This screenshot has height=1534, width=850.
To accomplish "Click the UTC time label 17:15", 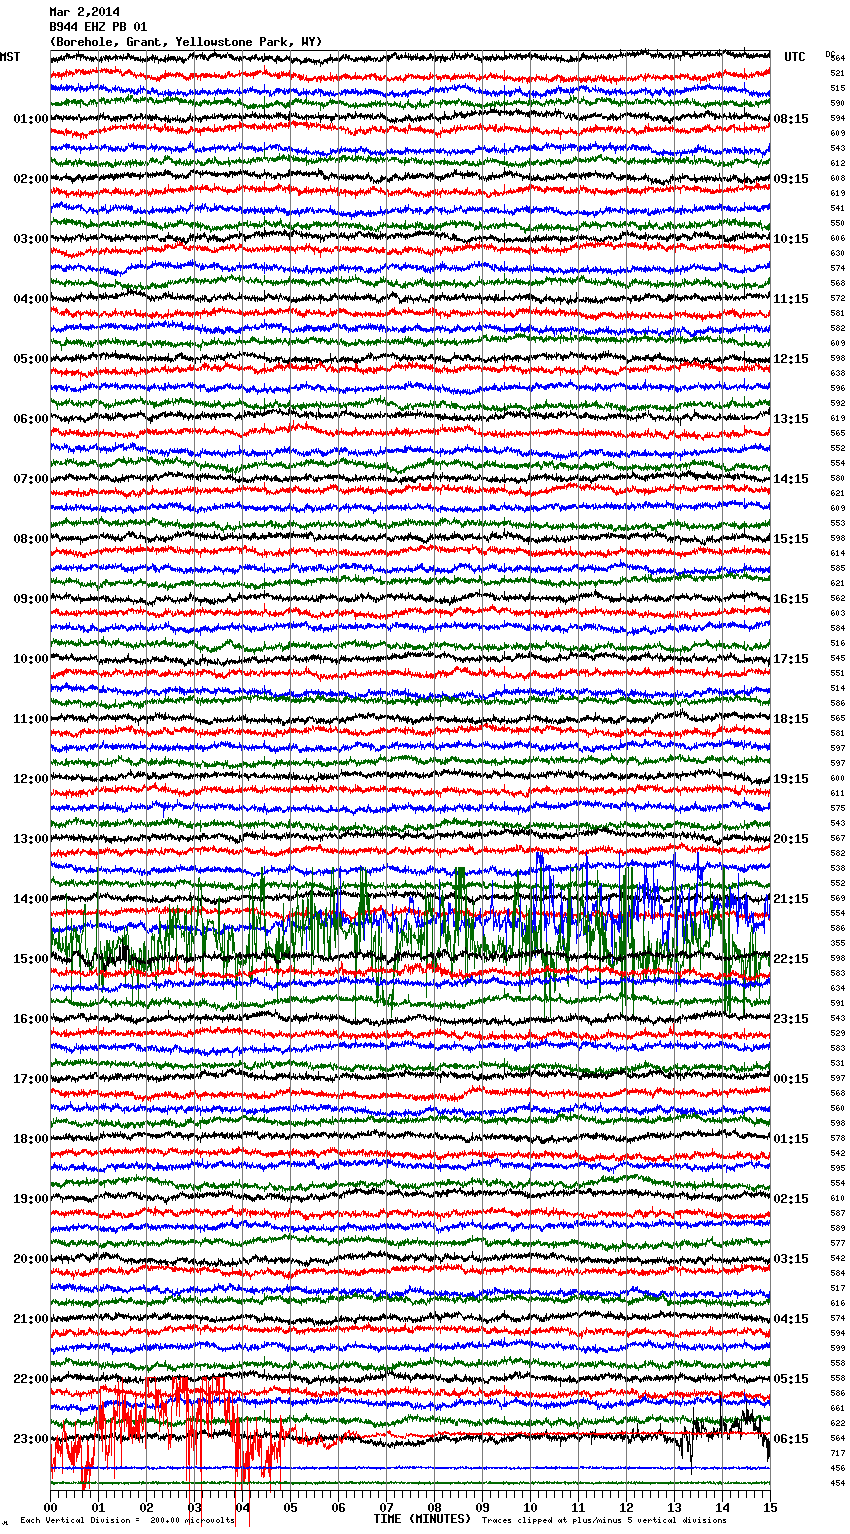I will click(x=791, y=659).
